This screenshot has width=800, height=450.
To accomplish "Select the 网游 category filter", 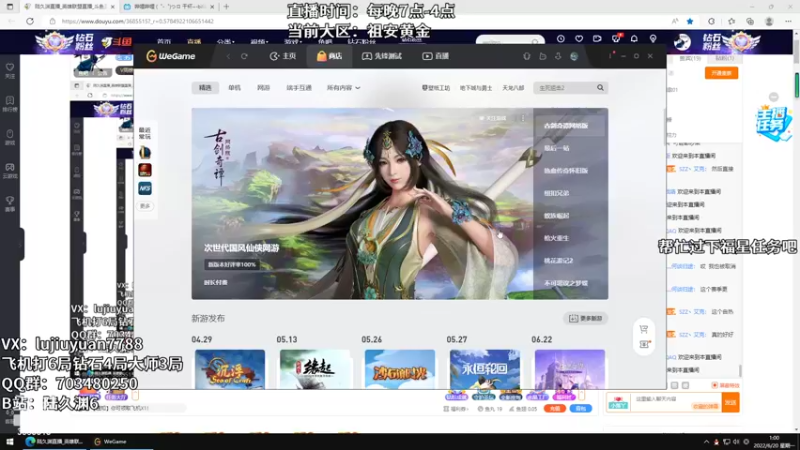I will tap(263, 88).
